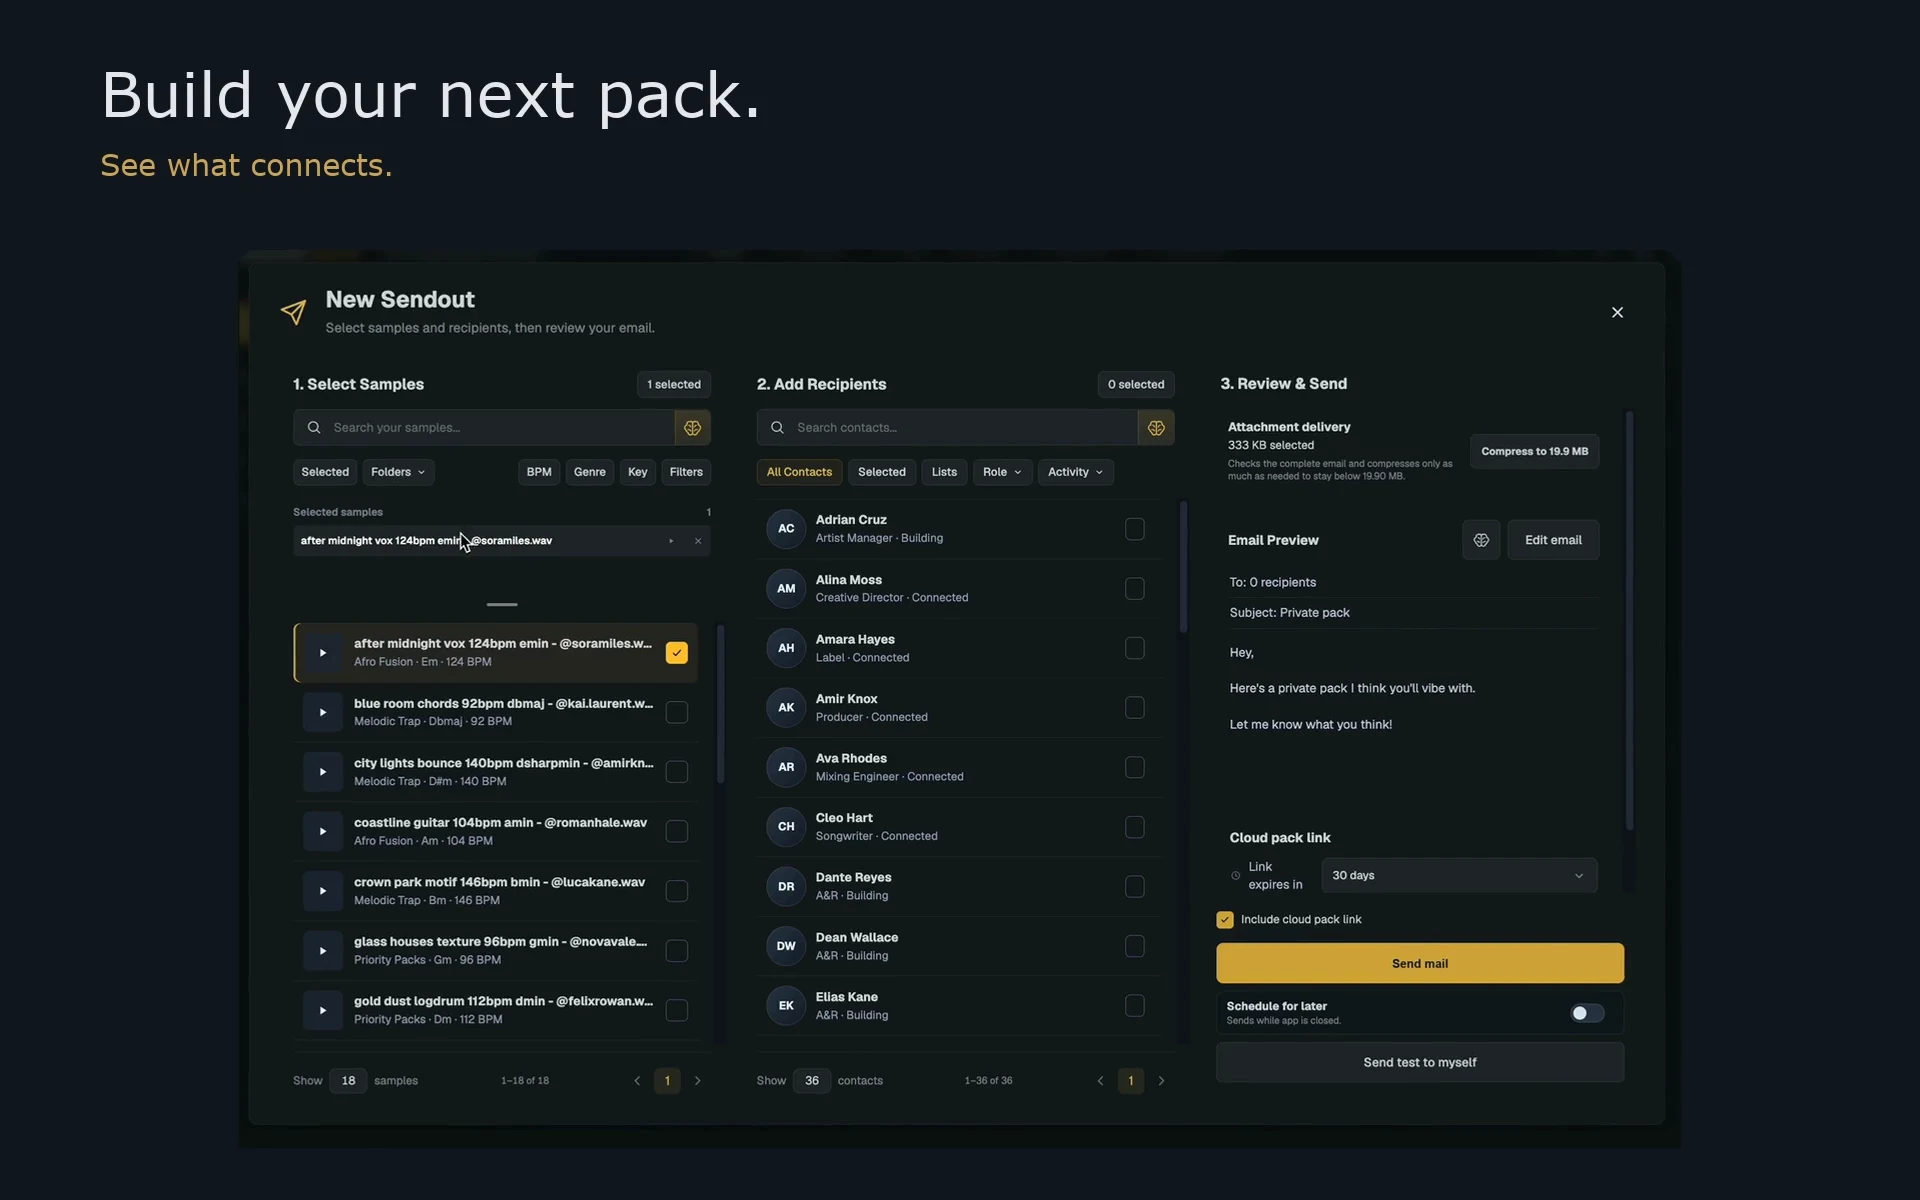
Task: Open the Role filter dropdown
Action: [1002, 472]
